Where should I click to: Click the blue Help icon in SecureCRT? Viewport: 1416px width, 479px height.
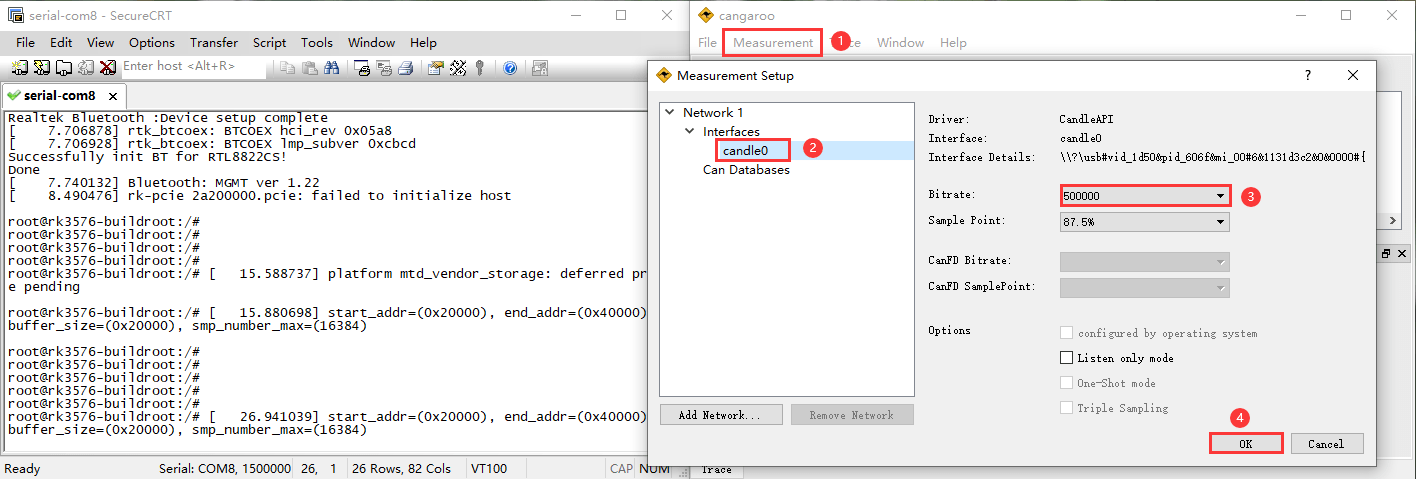(510, 68)
